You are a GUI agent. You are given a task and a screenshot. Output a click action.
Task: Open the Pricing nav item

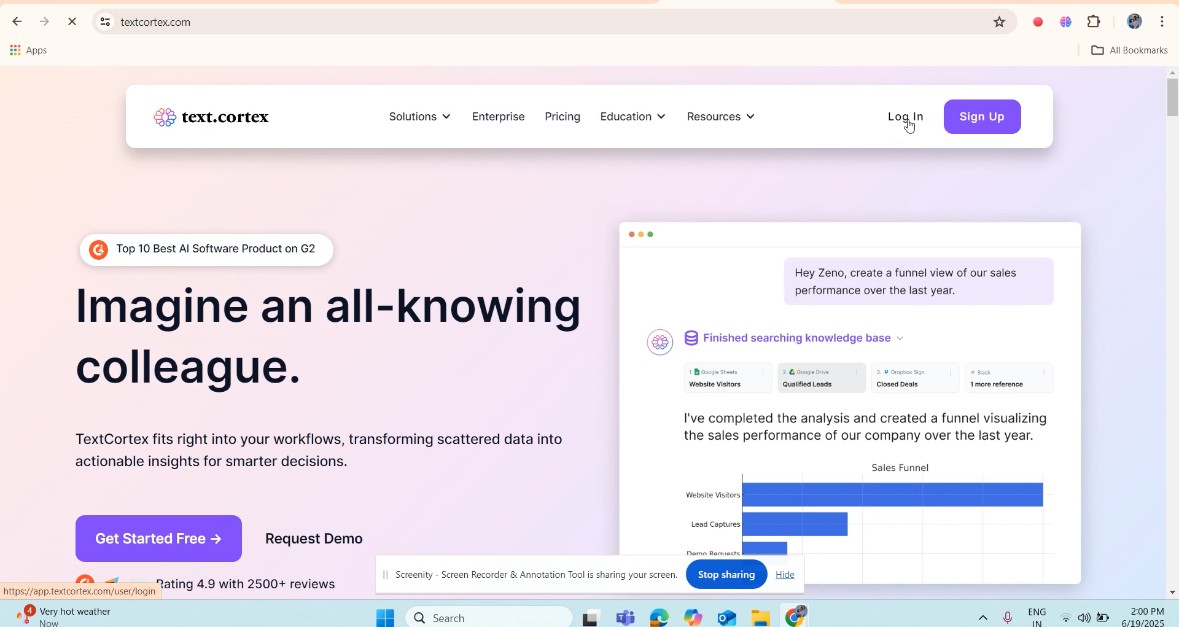tap(562, 117)
